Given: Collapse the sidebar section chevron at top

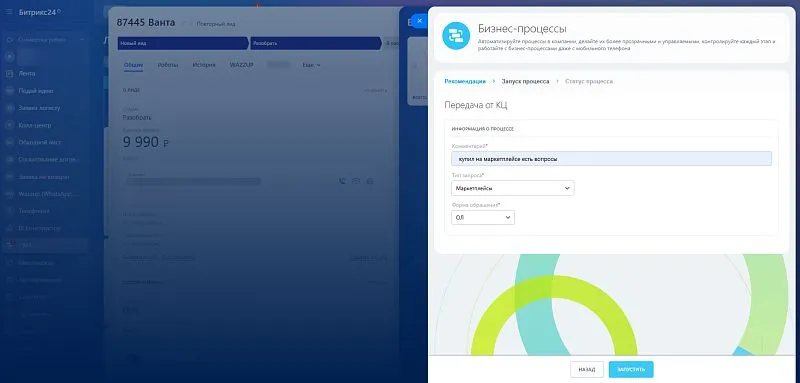Looking at the screenshot, I should click(x=82, y=39).
